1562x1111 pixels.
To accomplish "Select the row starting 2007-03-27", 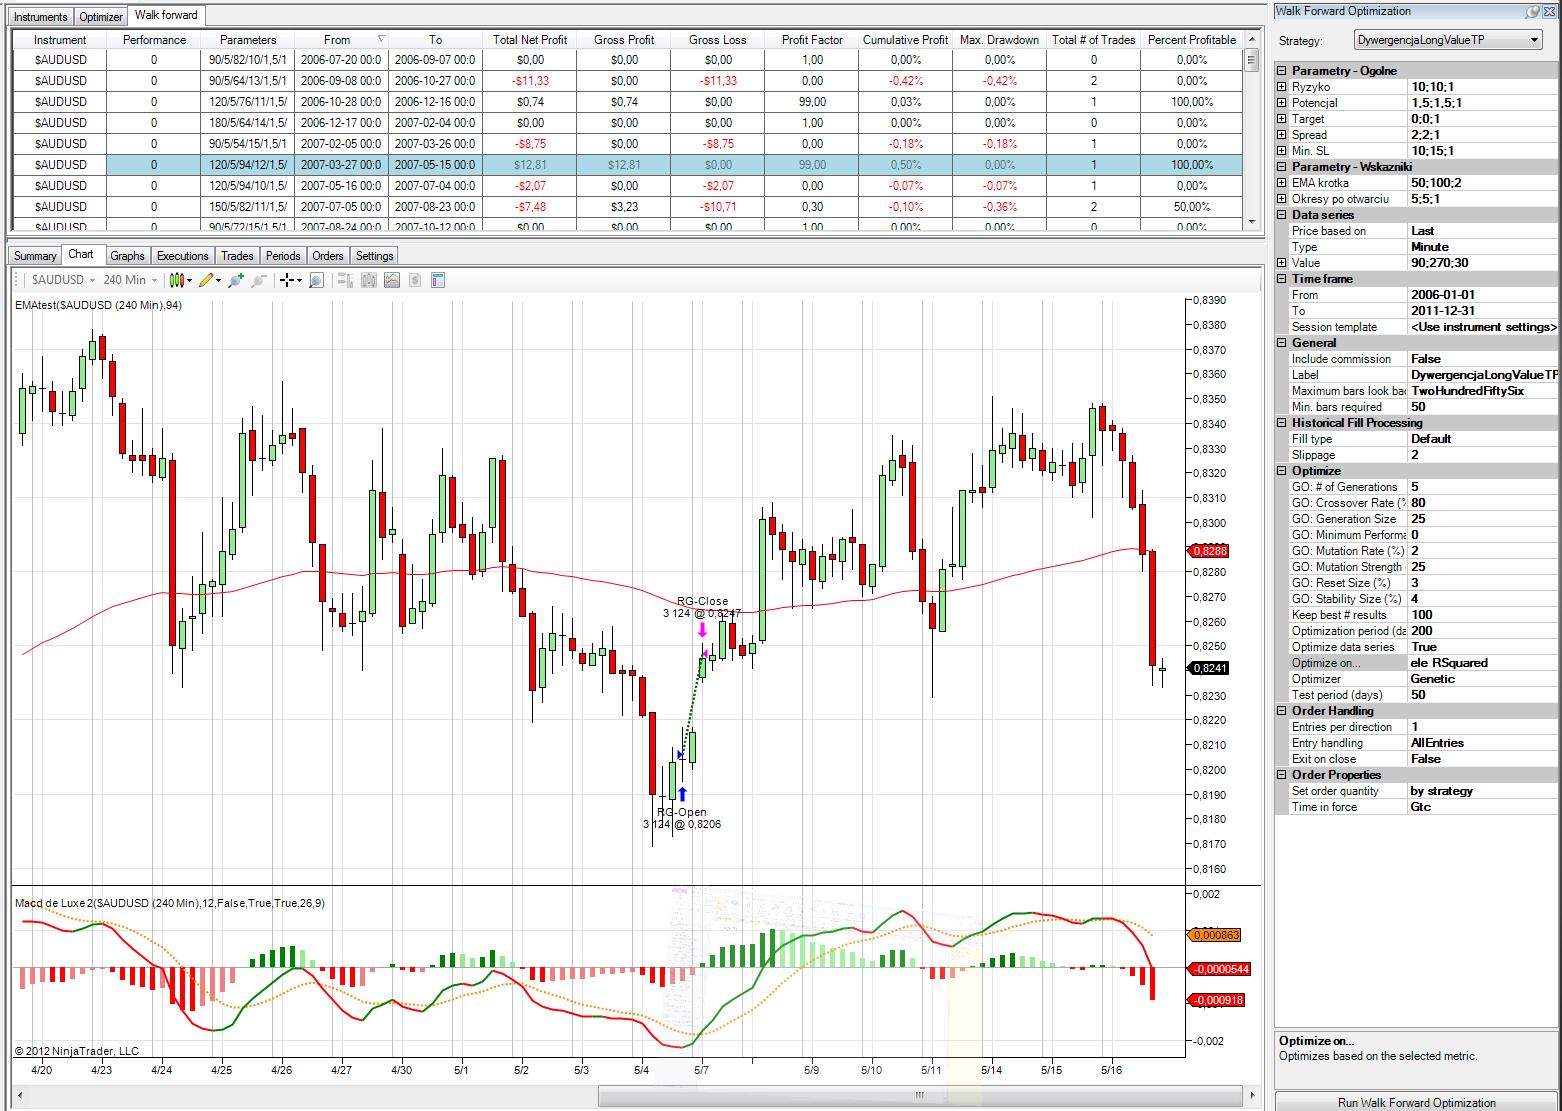I will tap(627, 165).
